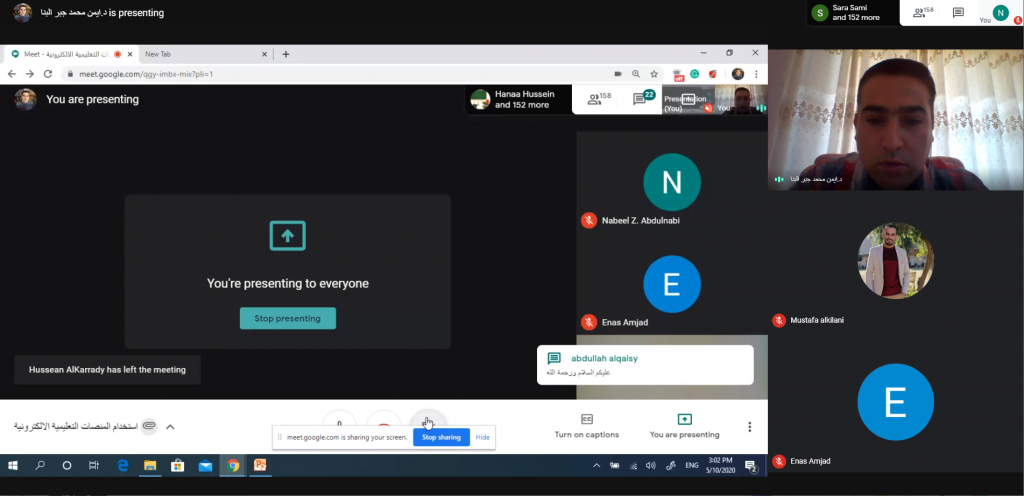
Task: Show the 158 participants list in shared window
Action: click(x=599, y=99)
